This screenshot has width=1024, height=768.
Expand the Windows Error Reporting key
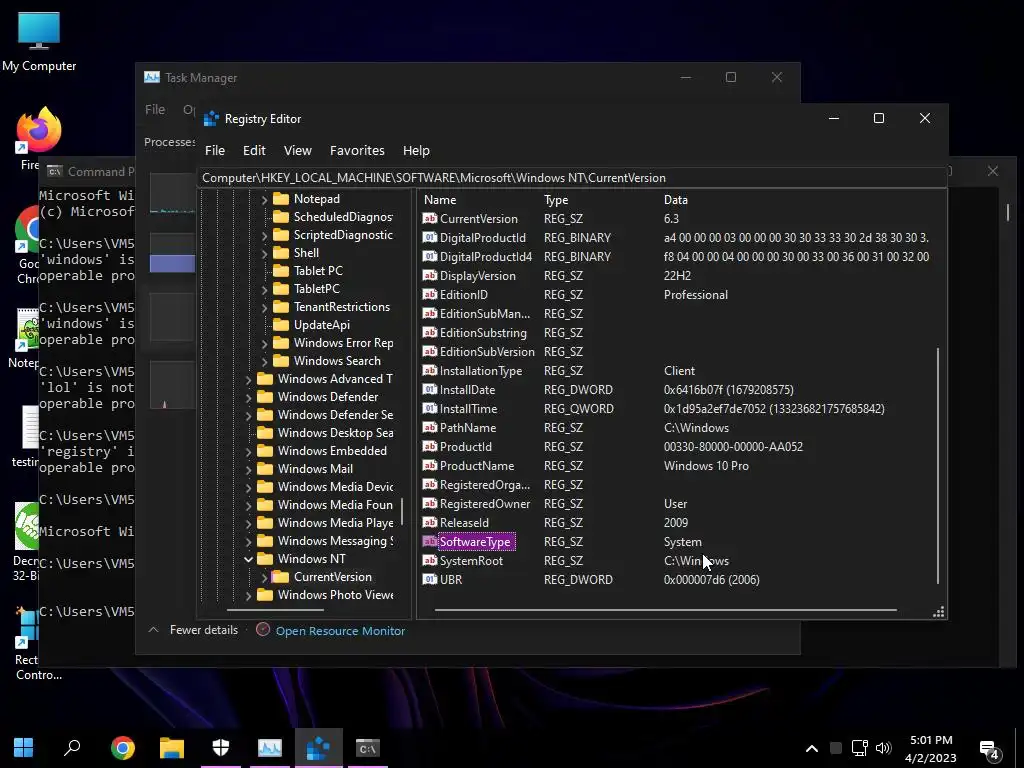(x=264, y=343)
